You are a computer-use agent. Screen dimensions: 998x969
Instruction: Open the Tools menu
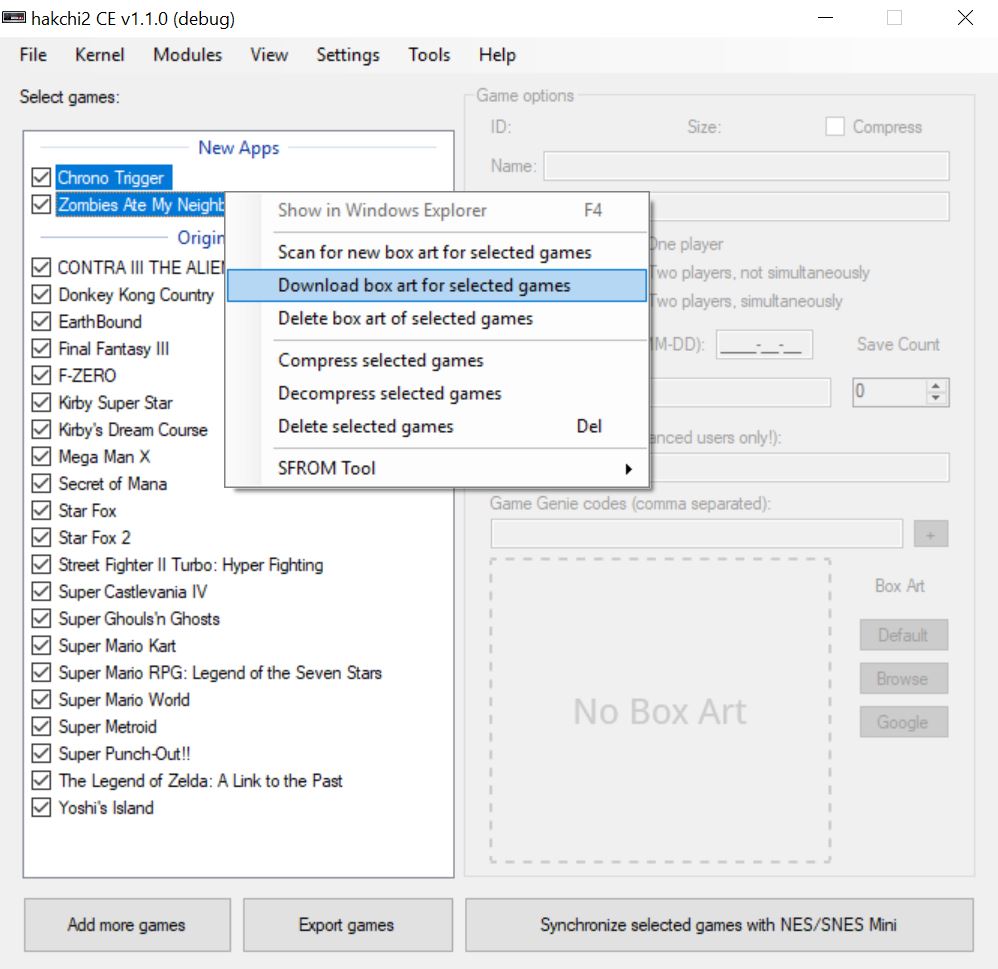(x=429, y=55)
